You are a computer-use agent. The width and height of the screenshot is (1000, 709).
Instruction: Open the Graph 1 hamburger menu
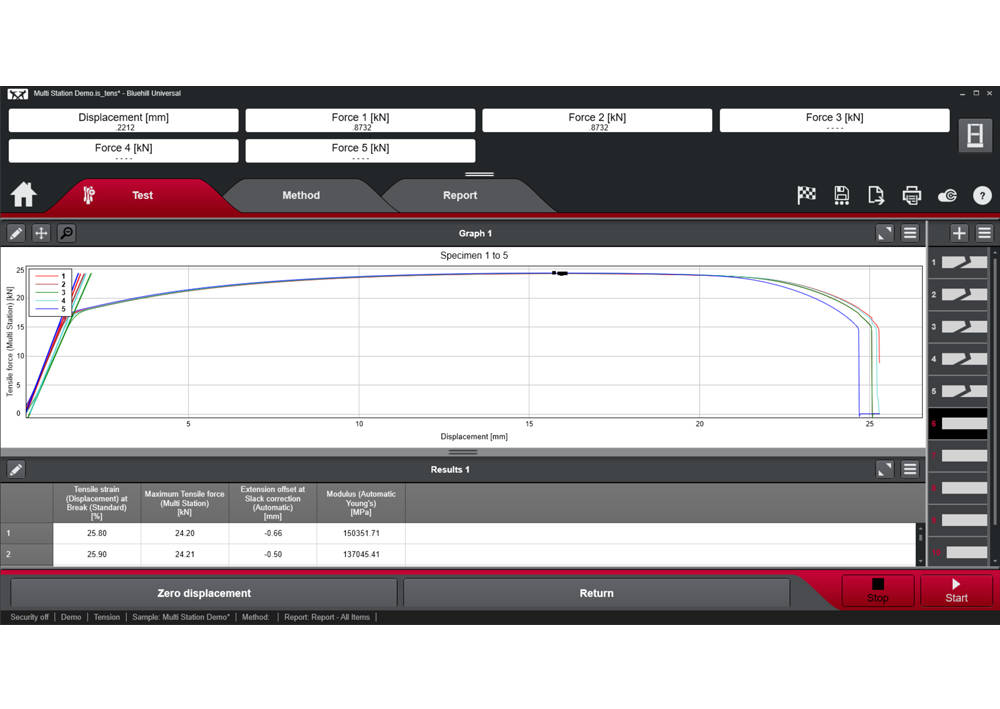[x=910, y=233]
